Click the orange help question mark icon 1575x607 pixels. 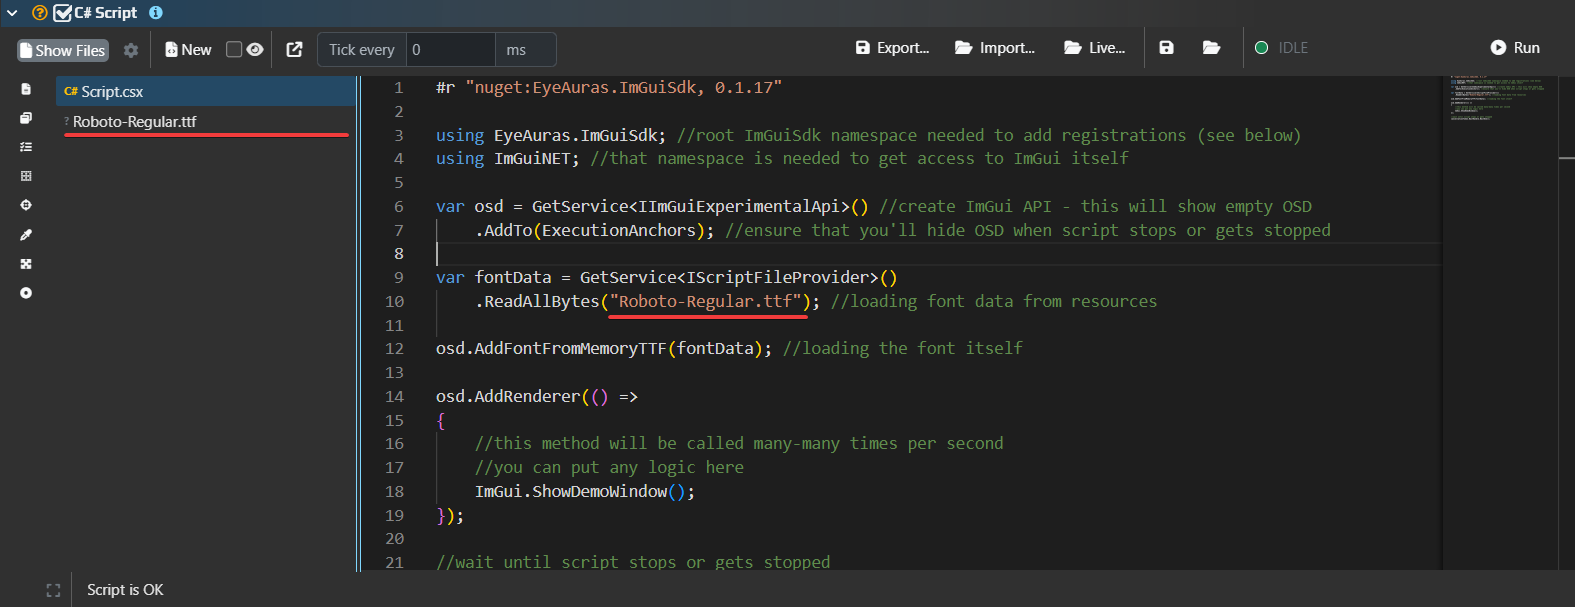(x=40, y=13)
